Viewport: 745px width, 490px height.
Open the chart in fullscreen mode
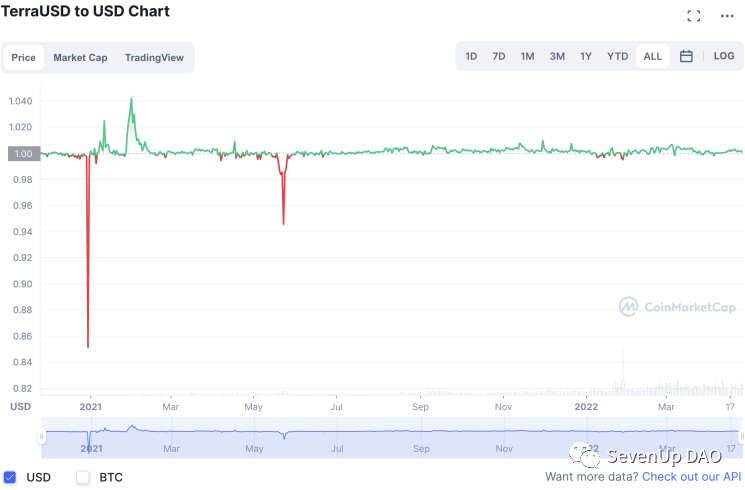(x=694, y=16)
